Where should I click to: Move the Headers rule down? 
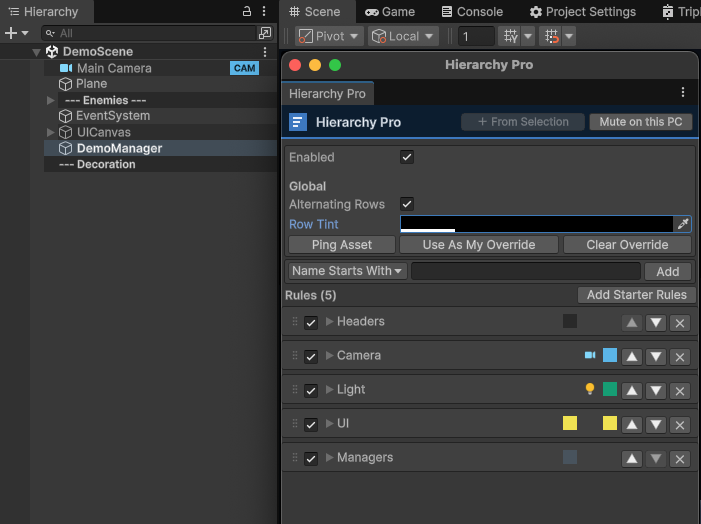pos(656,322)
